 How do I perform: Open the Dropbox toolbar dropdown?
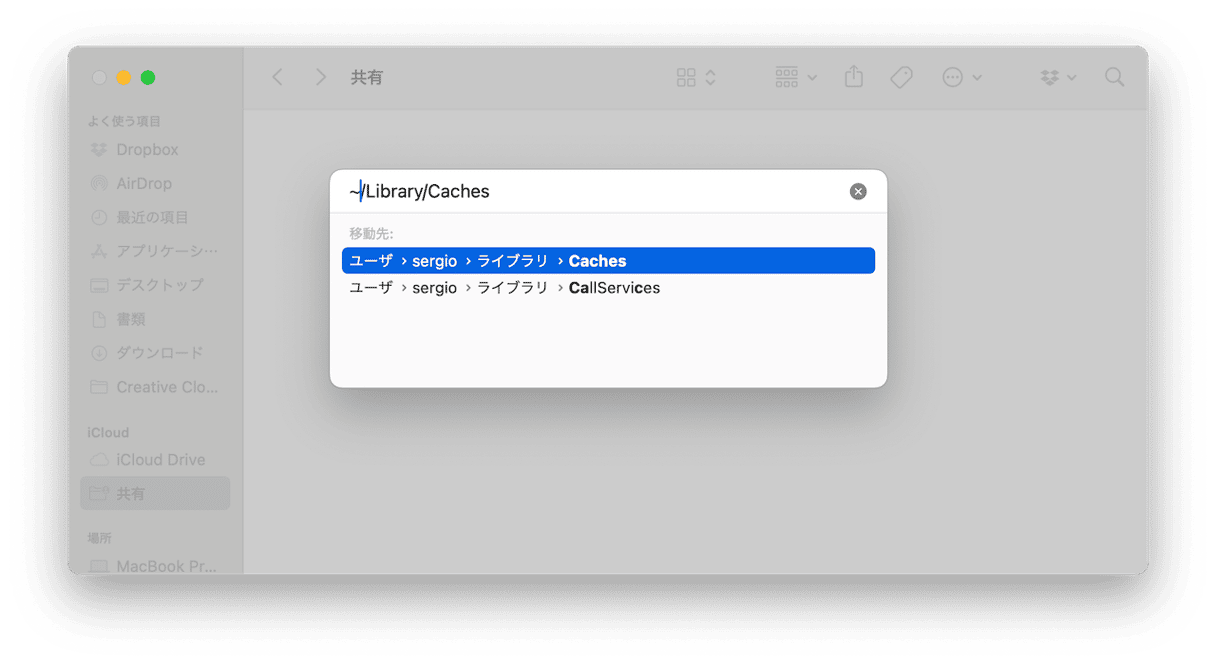[x=1057, y=77]
